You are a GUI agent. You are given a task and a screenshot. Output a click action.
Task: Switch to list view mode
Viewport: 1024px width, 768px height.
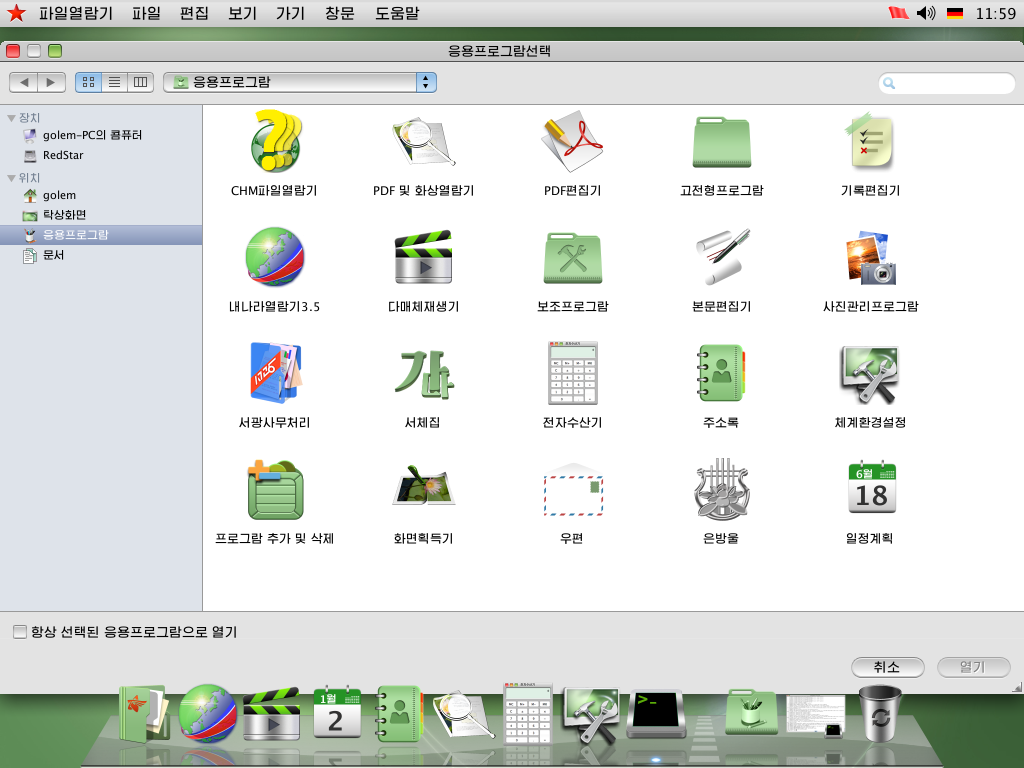click(115, 82)
